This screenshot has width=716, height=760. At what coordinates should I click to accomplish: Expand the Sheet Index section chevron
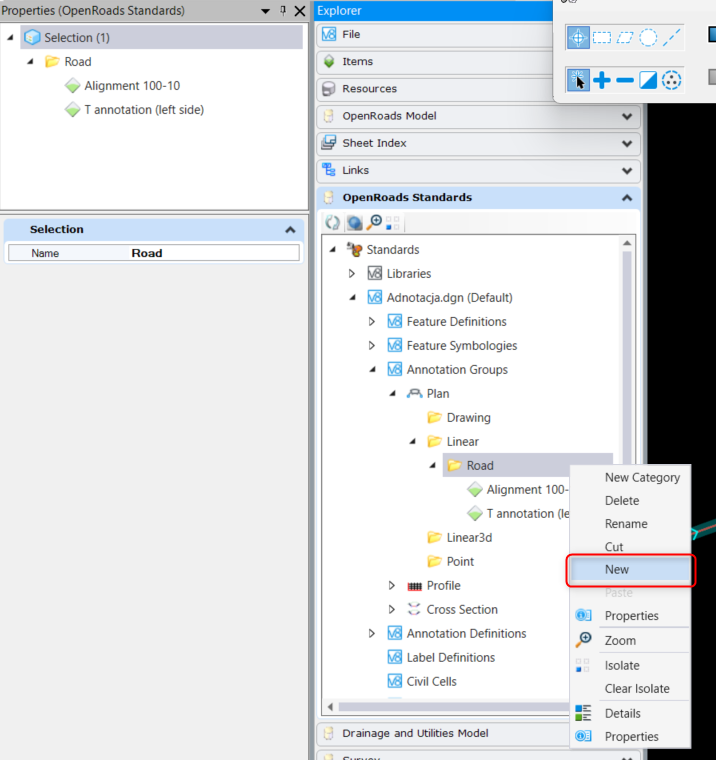(627, 143)
